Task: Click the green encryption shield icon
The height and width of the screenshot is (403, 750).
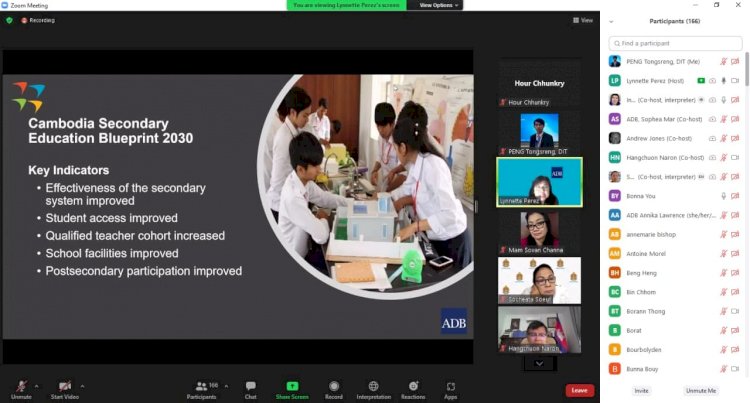Action: coord(9,20)
